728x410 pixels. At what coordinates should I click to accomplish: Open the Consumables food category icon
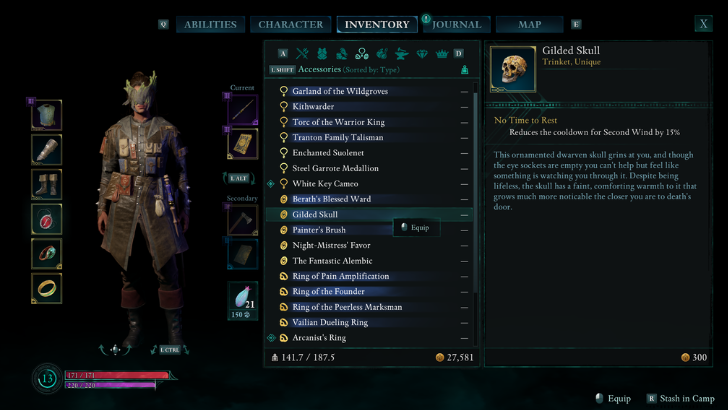(x=382, y=54)
